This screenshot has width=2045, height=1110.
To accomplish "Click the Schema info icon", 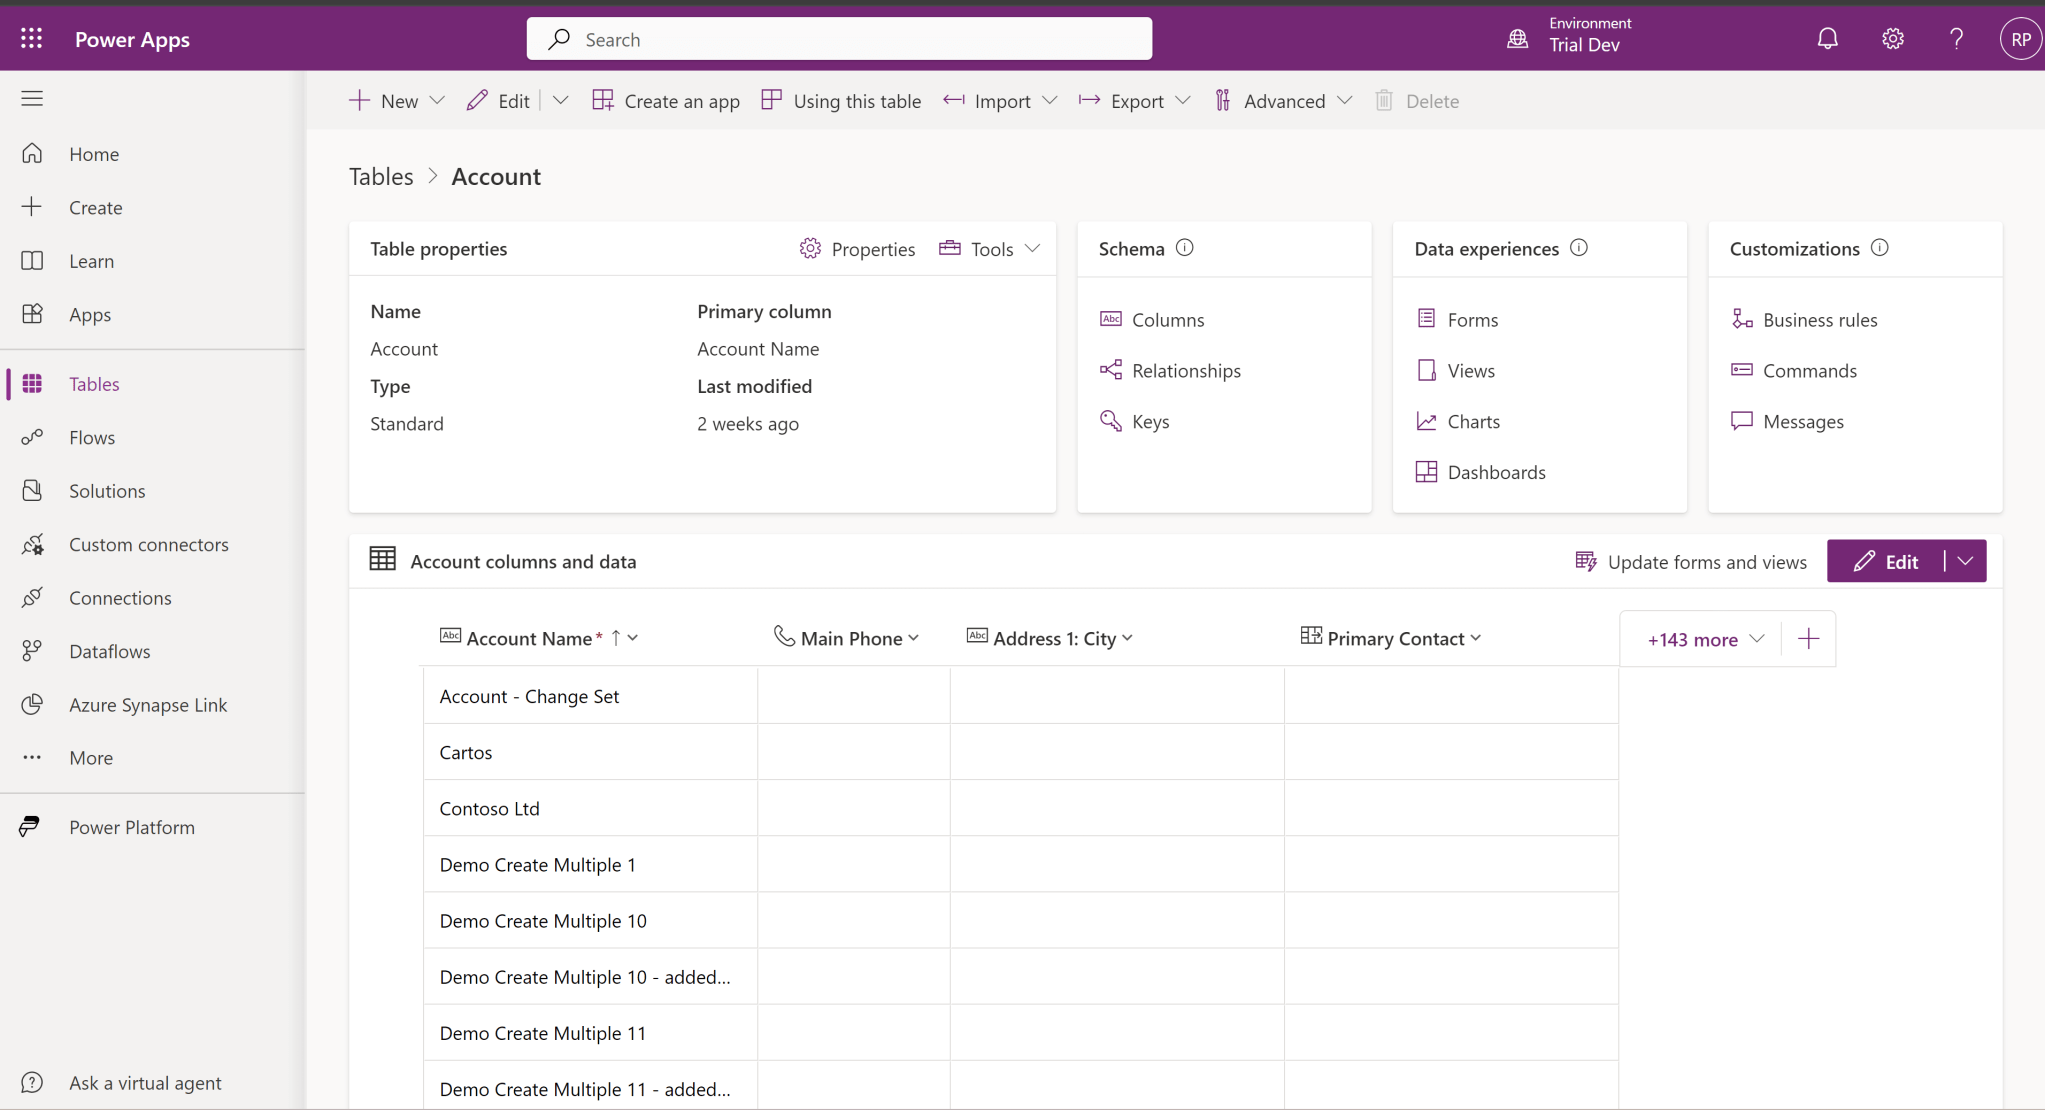I will (1185, 248).
